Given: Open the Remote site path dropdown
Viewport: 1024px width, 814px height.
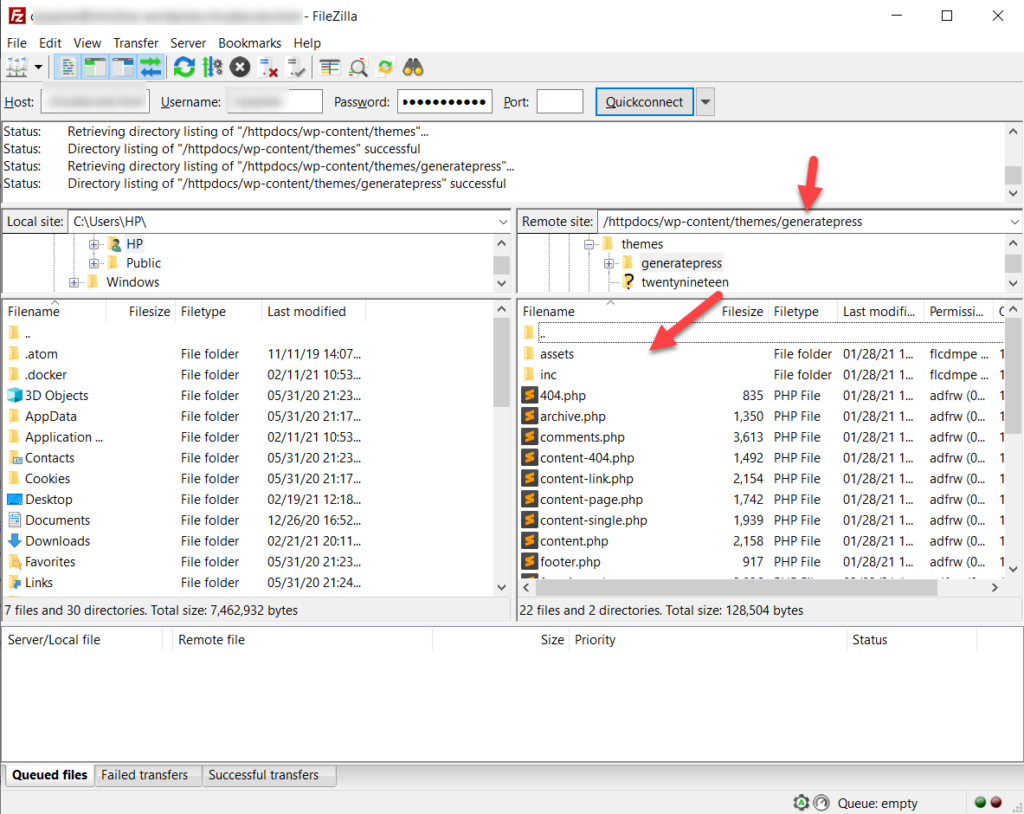Looking at the screenshot, I should [x=1014, y=222].
